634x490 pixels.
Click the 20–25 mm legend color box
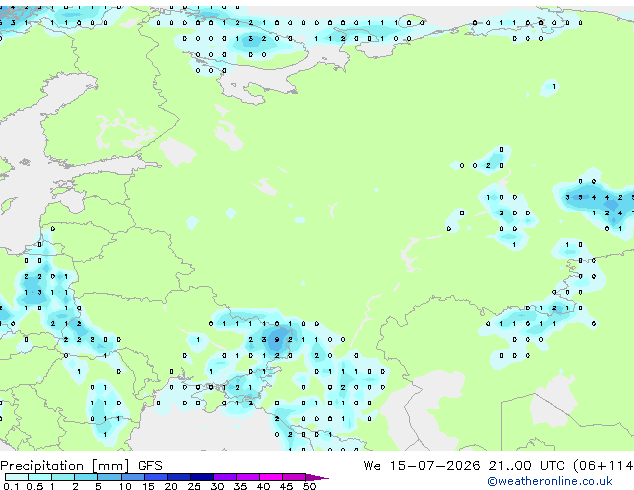point(179,477)
